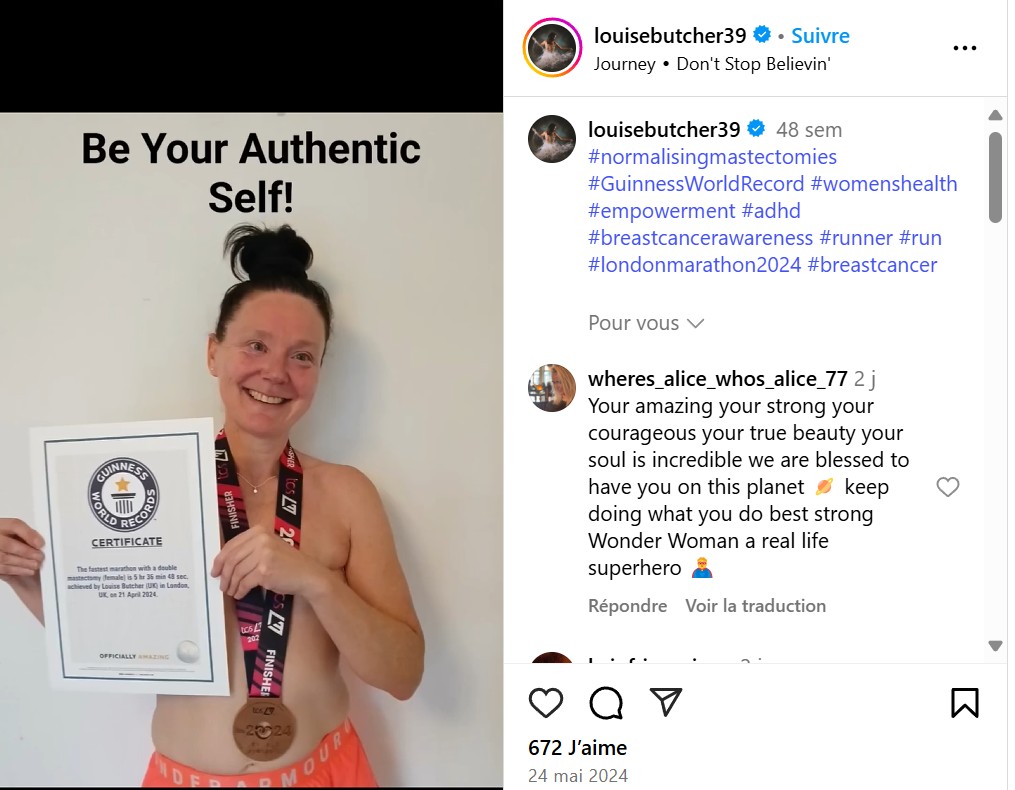Like the comment from wheres_alice_whos_alice_77
This screenshot has height=790, width=1015.
pyautogui.click(x=948, y=487)
